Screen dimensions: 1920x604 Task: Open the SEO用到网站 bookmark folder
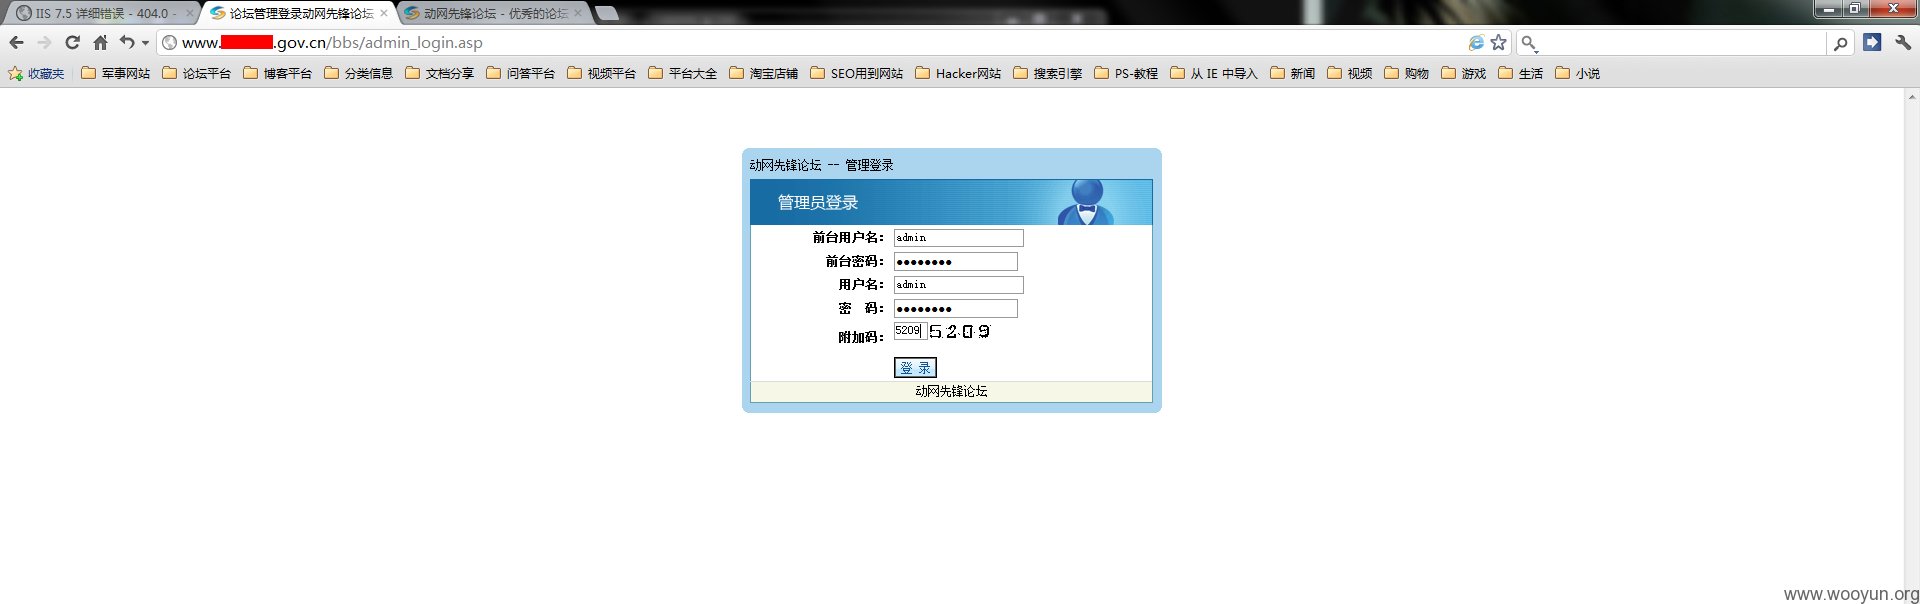click(856, 74)
